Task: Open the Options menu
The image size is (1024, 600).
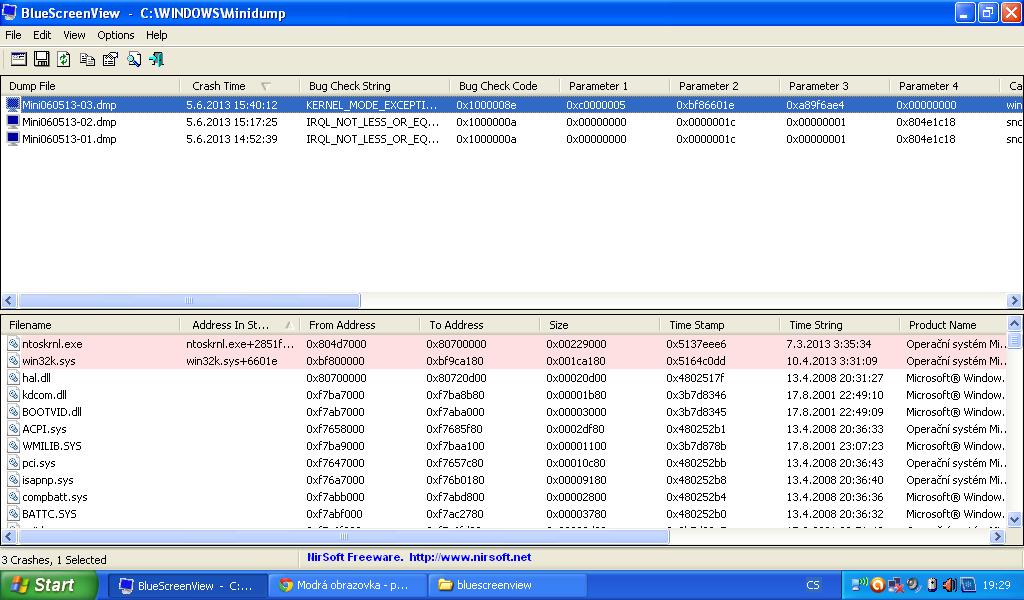Action: tap(116, 35)
